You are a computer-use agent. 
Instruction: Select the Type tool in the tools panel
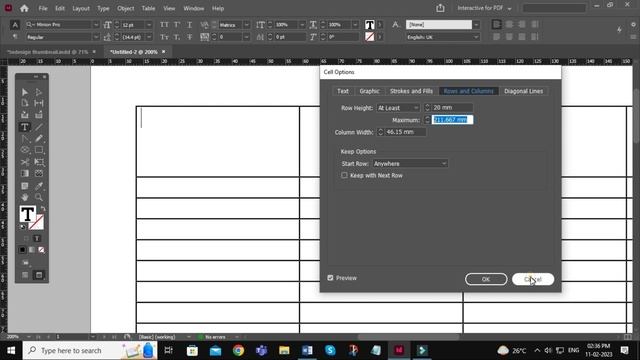pyautogui.click(x=25, y=127)
